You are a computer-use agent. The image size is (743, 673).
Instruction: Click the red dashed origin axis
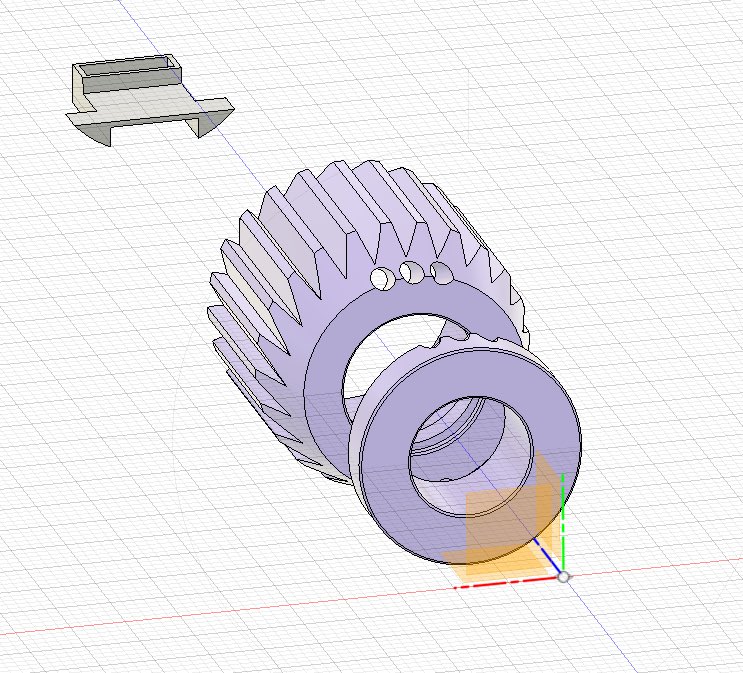click(x=506, y=583)
